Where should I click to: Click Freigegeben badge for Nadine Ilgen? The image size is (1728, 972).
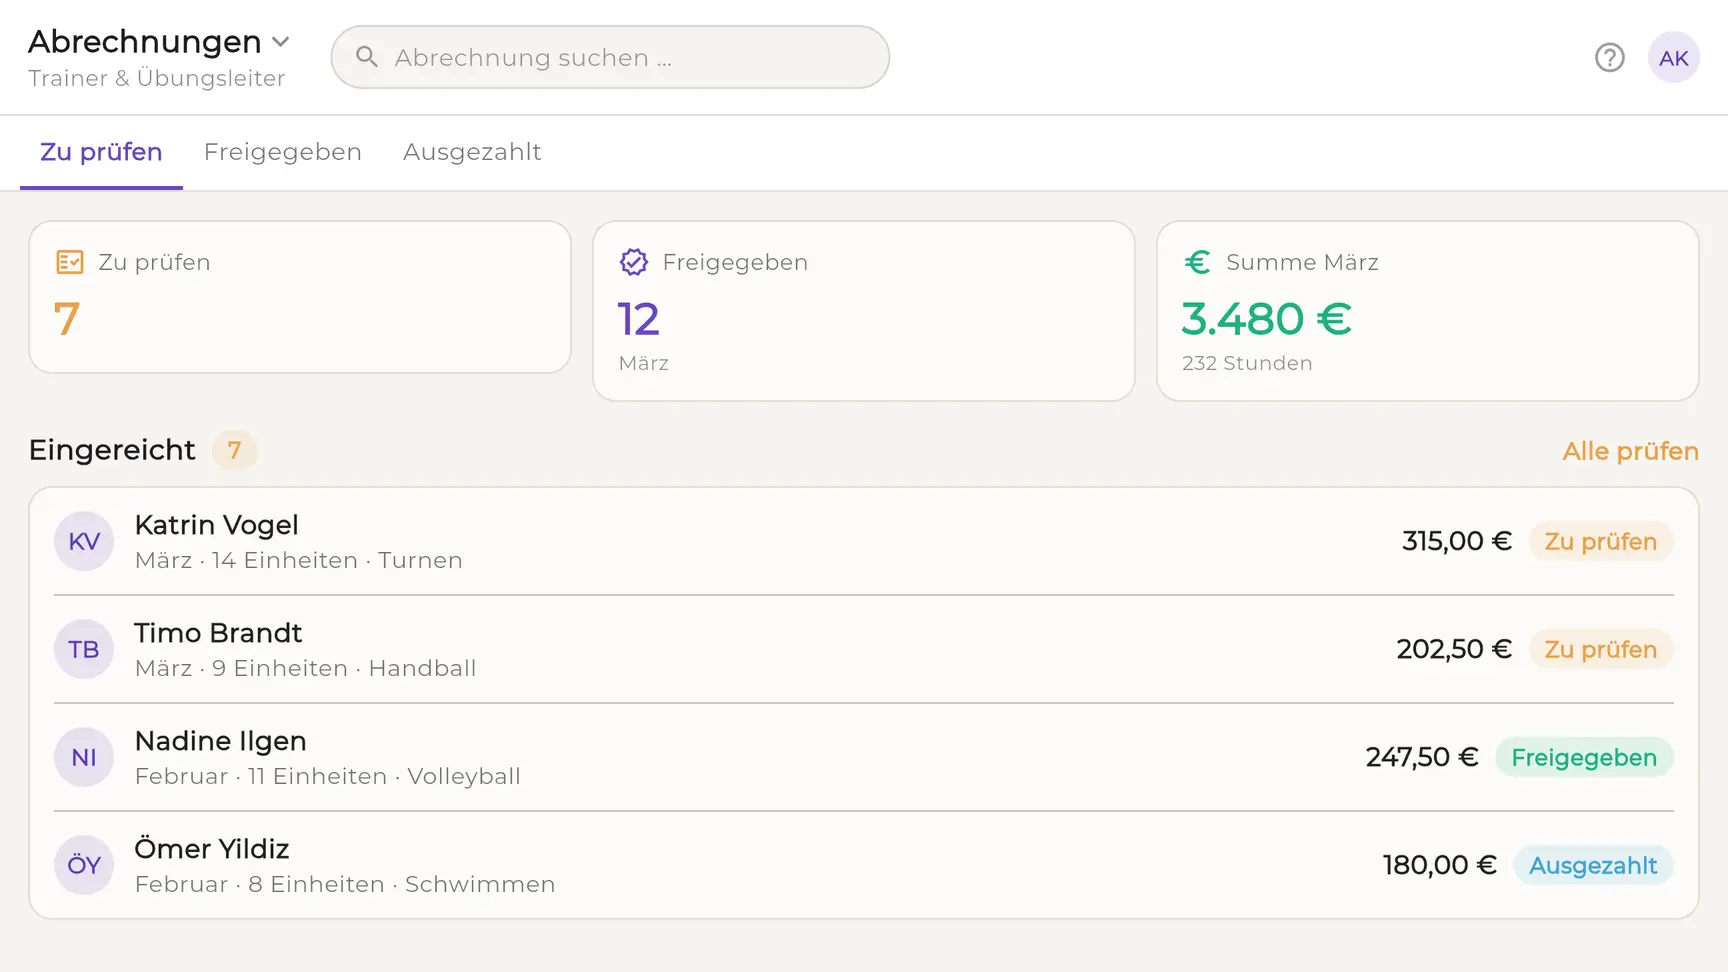pyautogui.click(x=1584, y=757)
